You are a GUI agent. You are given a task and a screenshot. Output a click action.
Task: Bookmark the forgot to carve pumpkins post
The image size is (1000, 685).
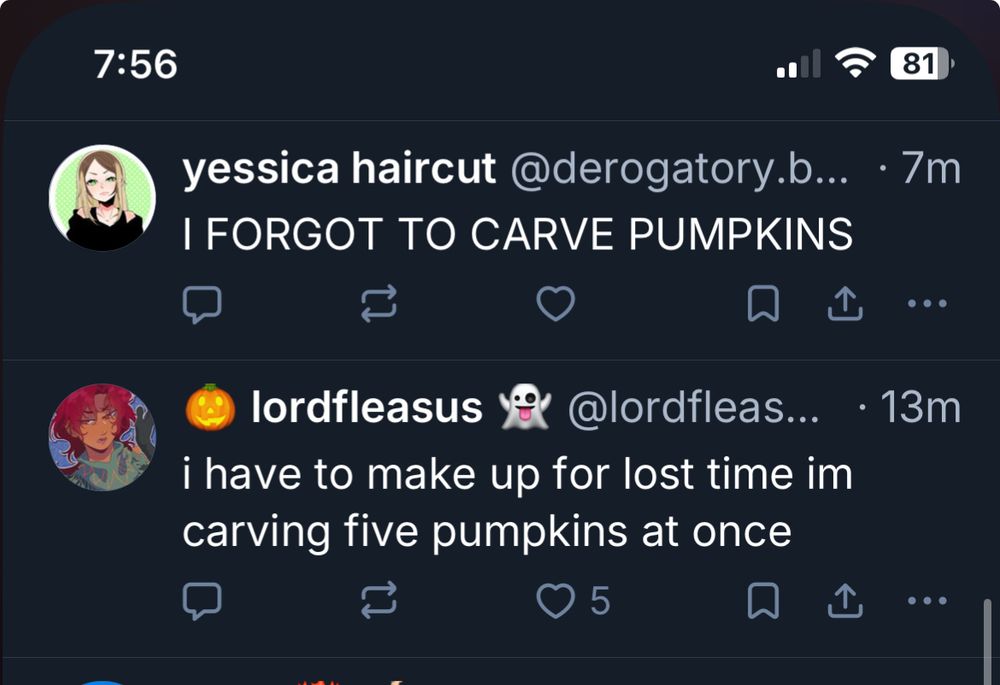[762, 303]
